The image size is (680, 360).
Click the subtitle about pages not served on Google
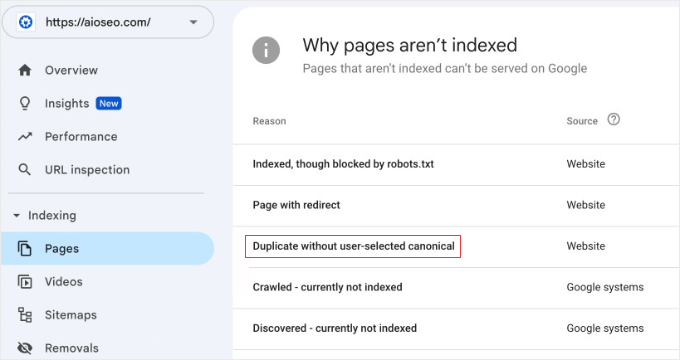(x=445, y=69)
